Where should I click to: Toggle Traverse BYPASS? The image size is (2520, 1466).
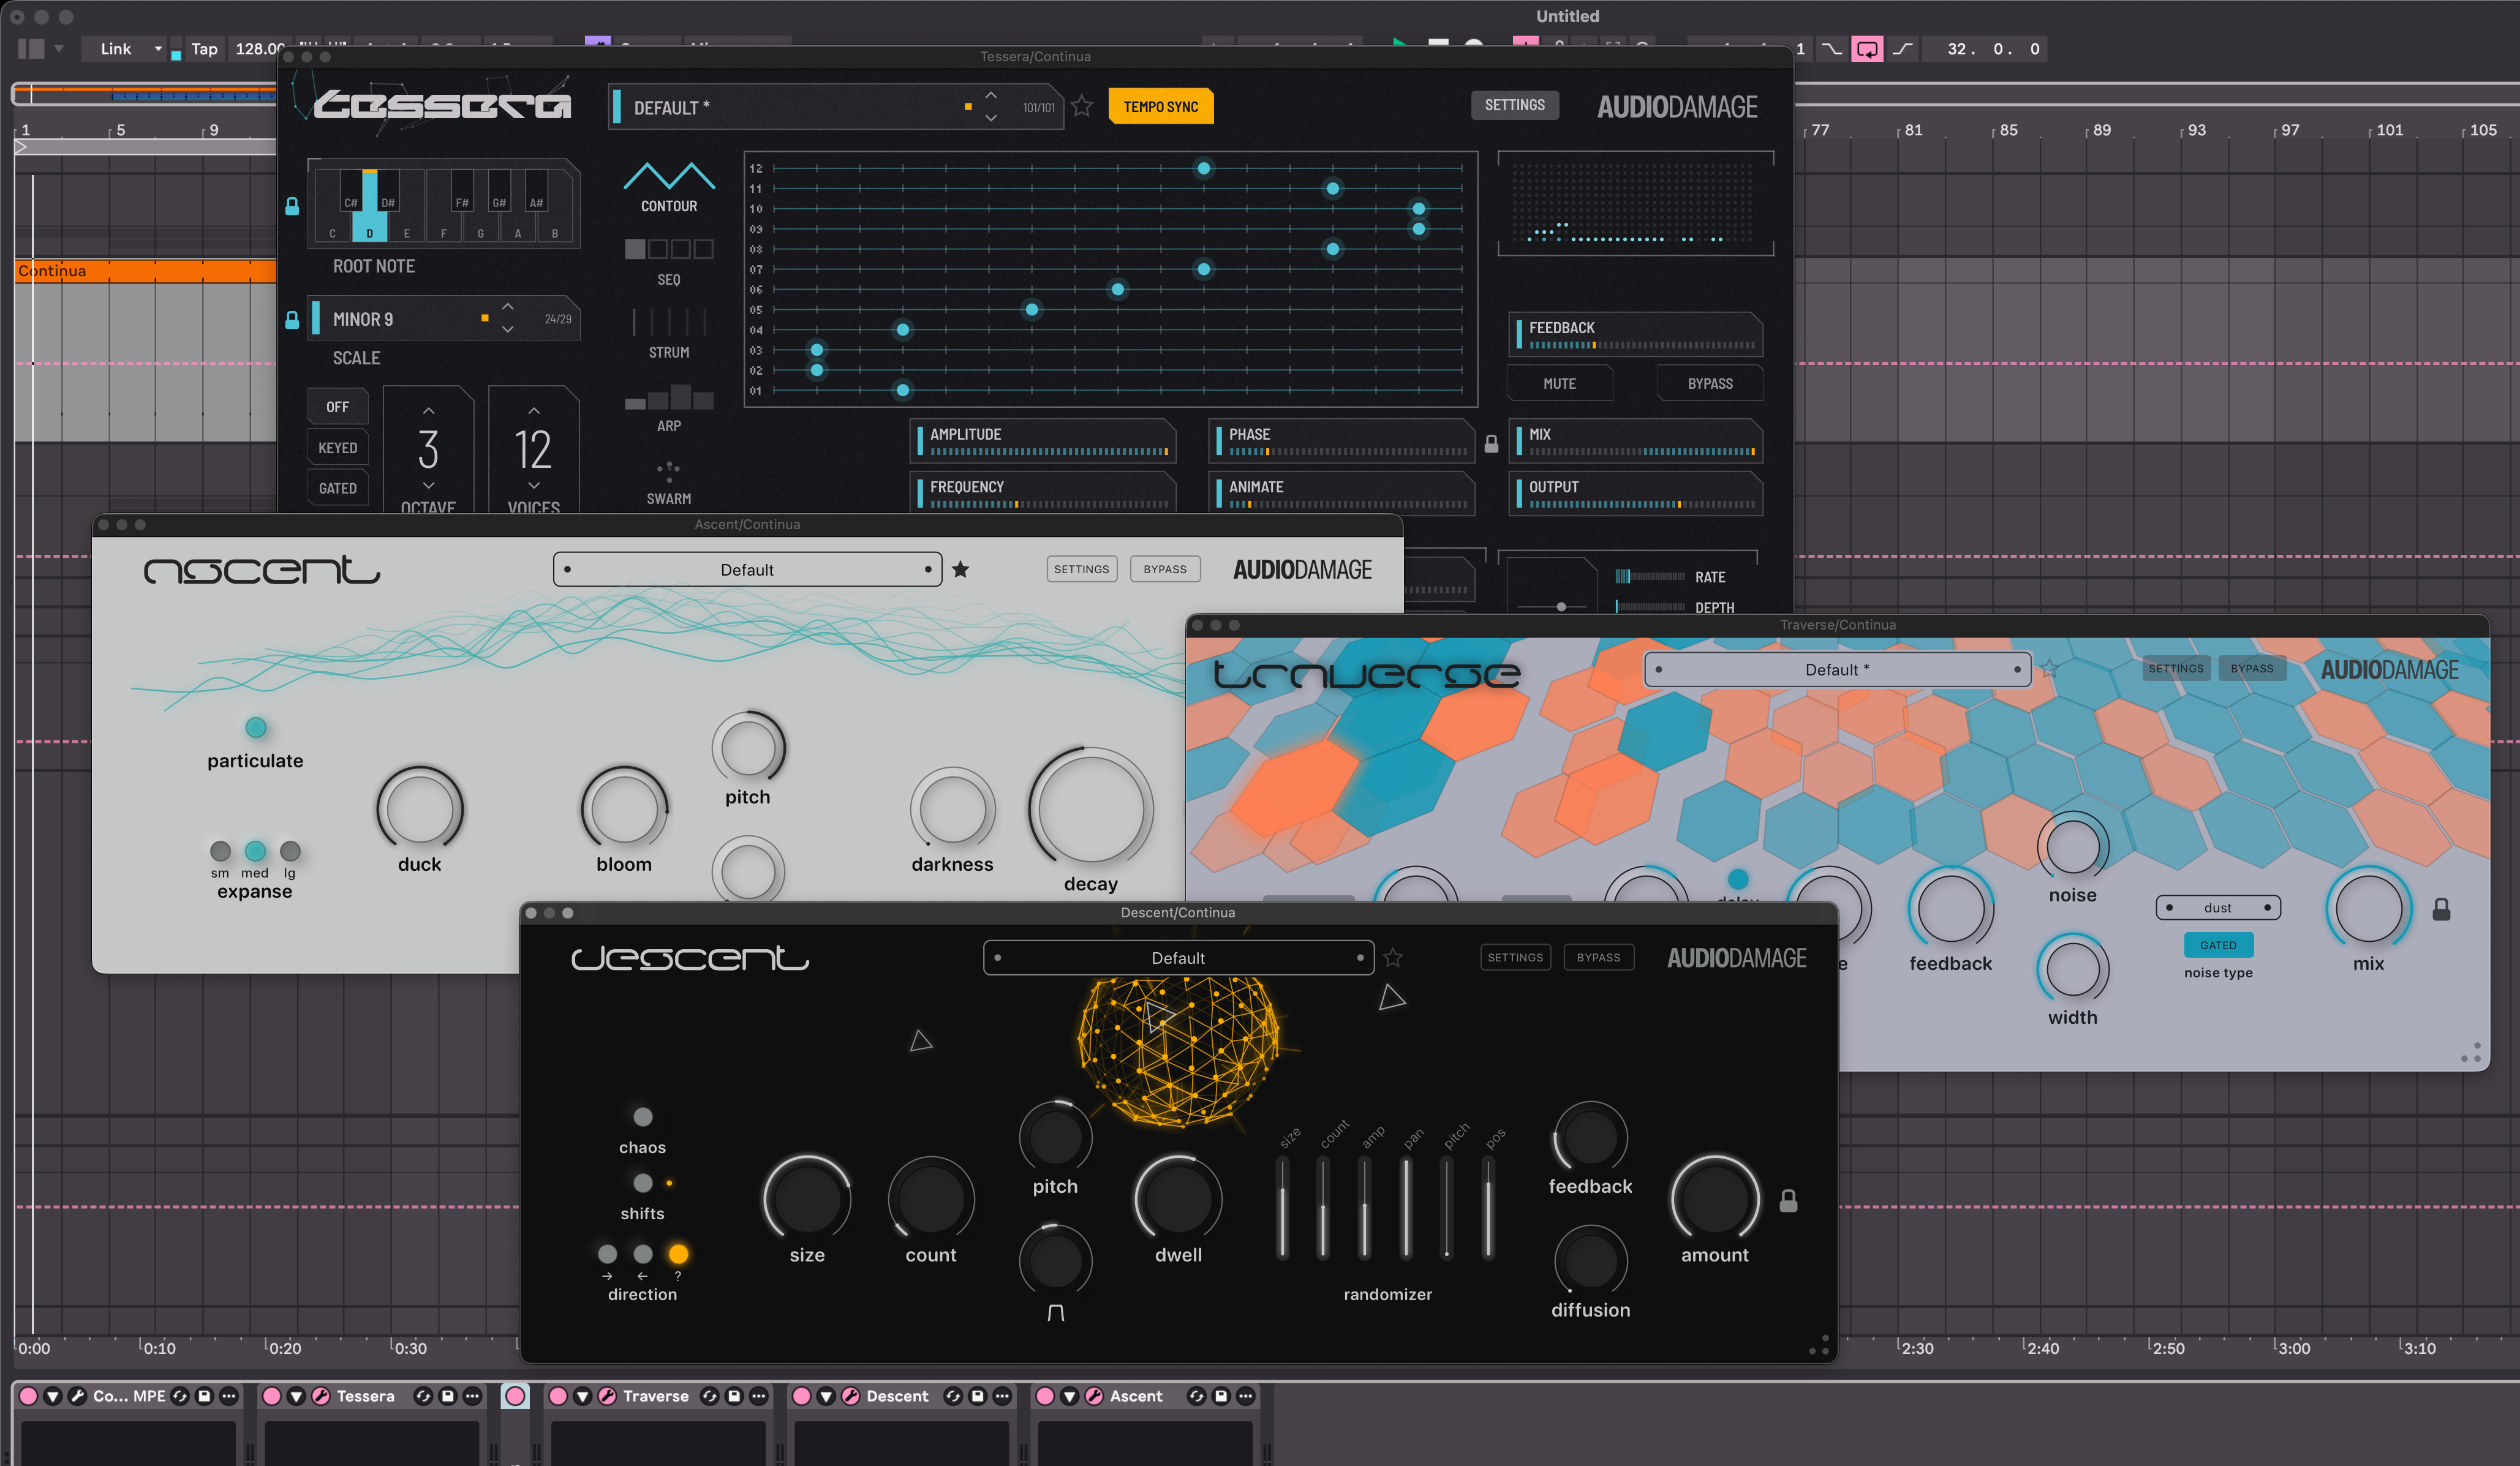click(2252, 668)
